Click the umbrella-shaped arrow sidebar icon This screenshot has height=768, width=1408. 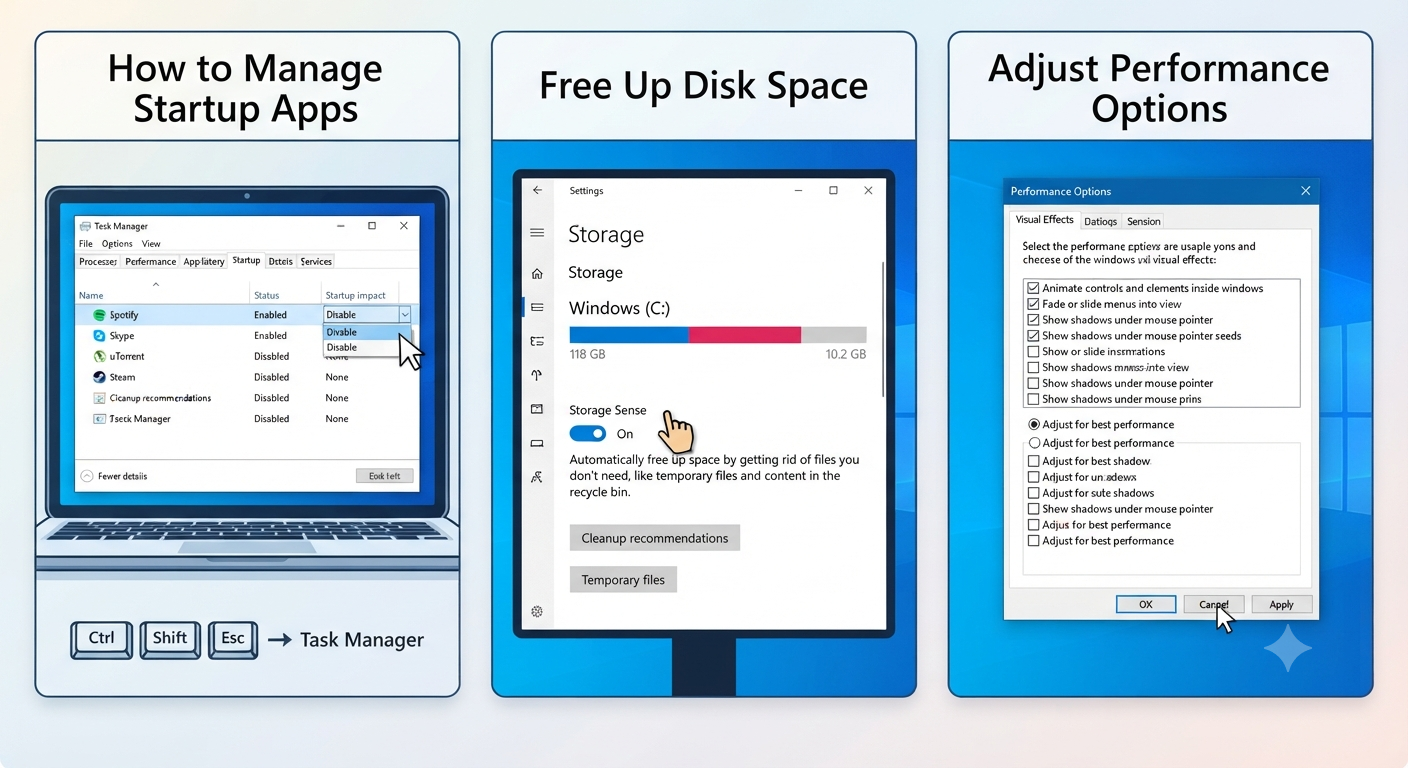point(537,375)
